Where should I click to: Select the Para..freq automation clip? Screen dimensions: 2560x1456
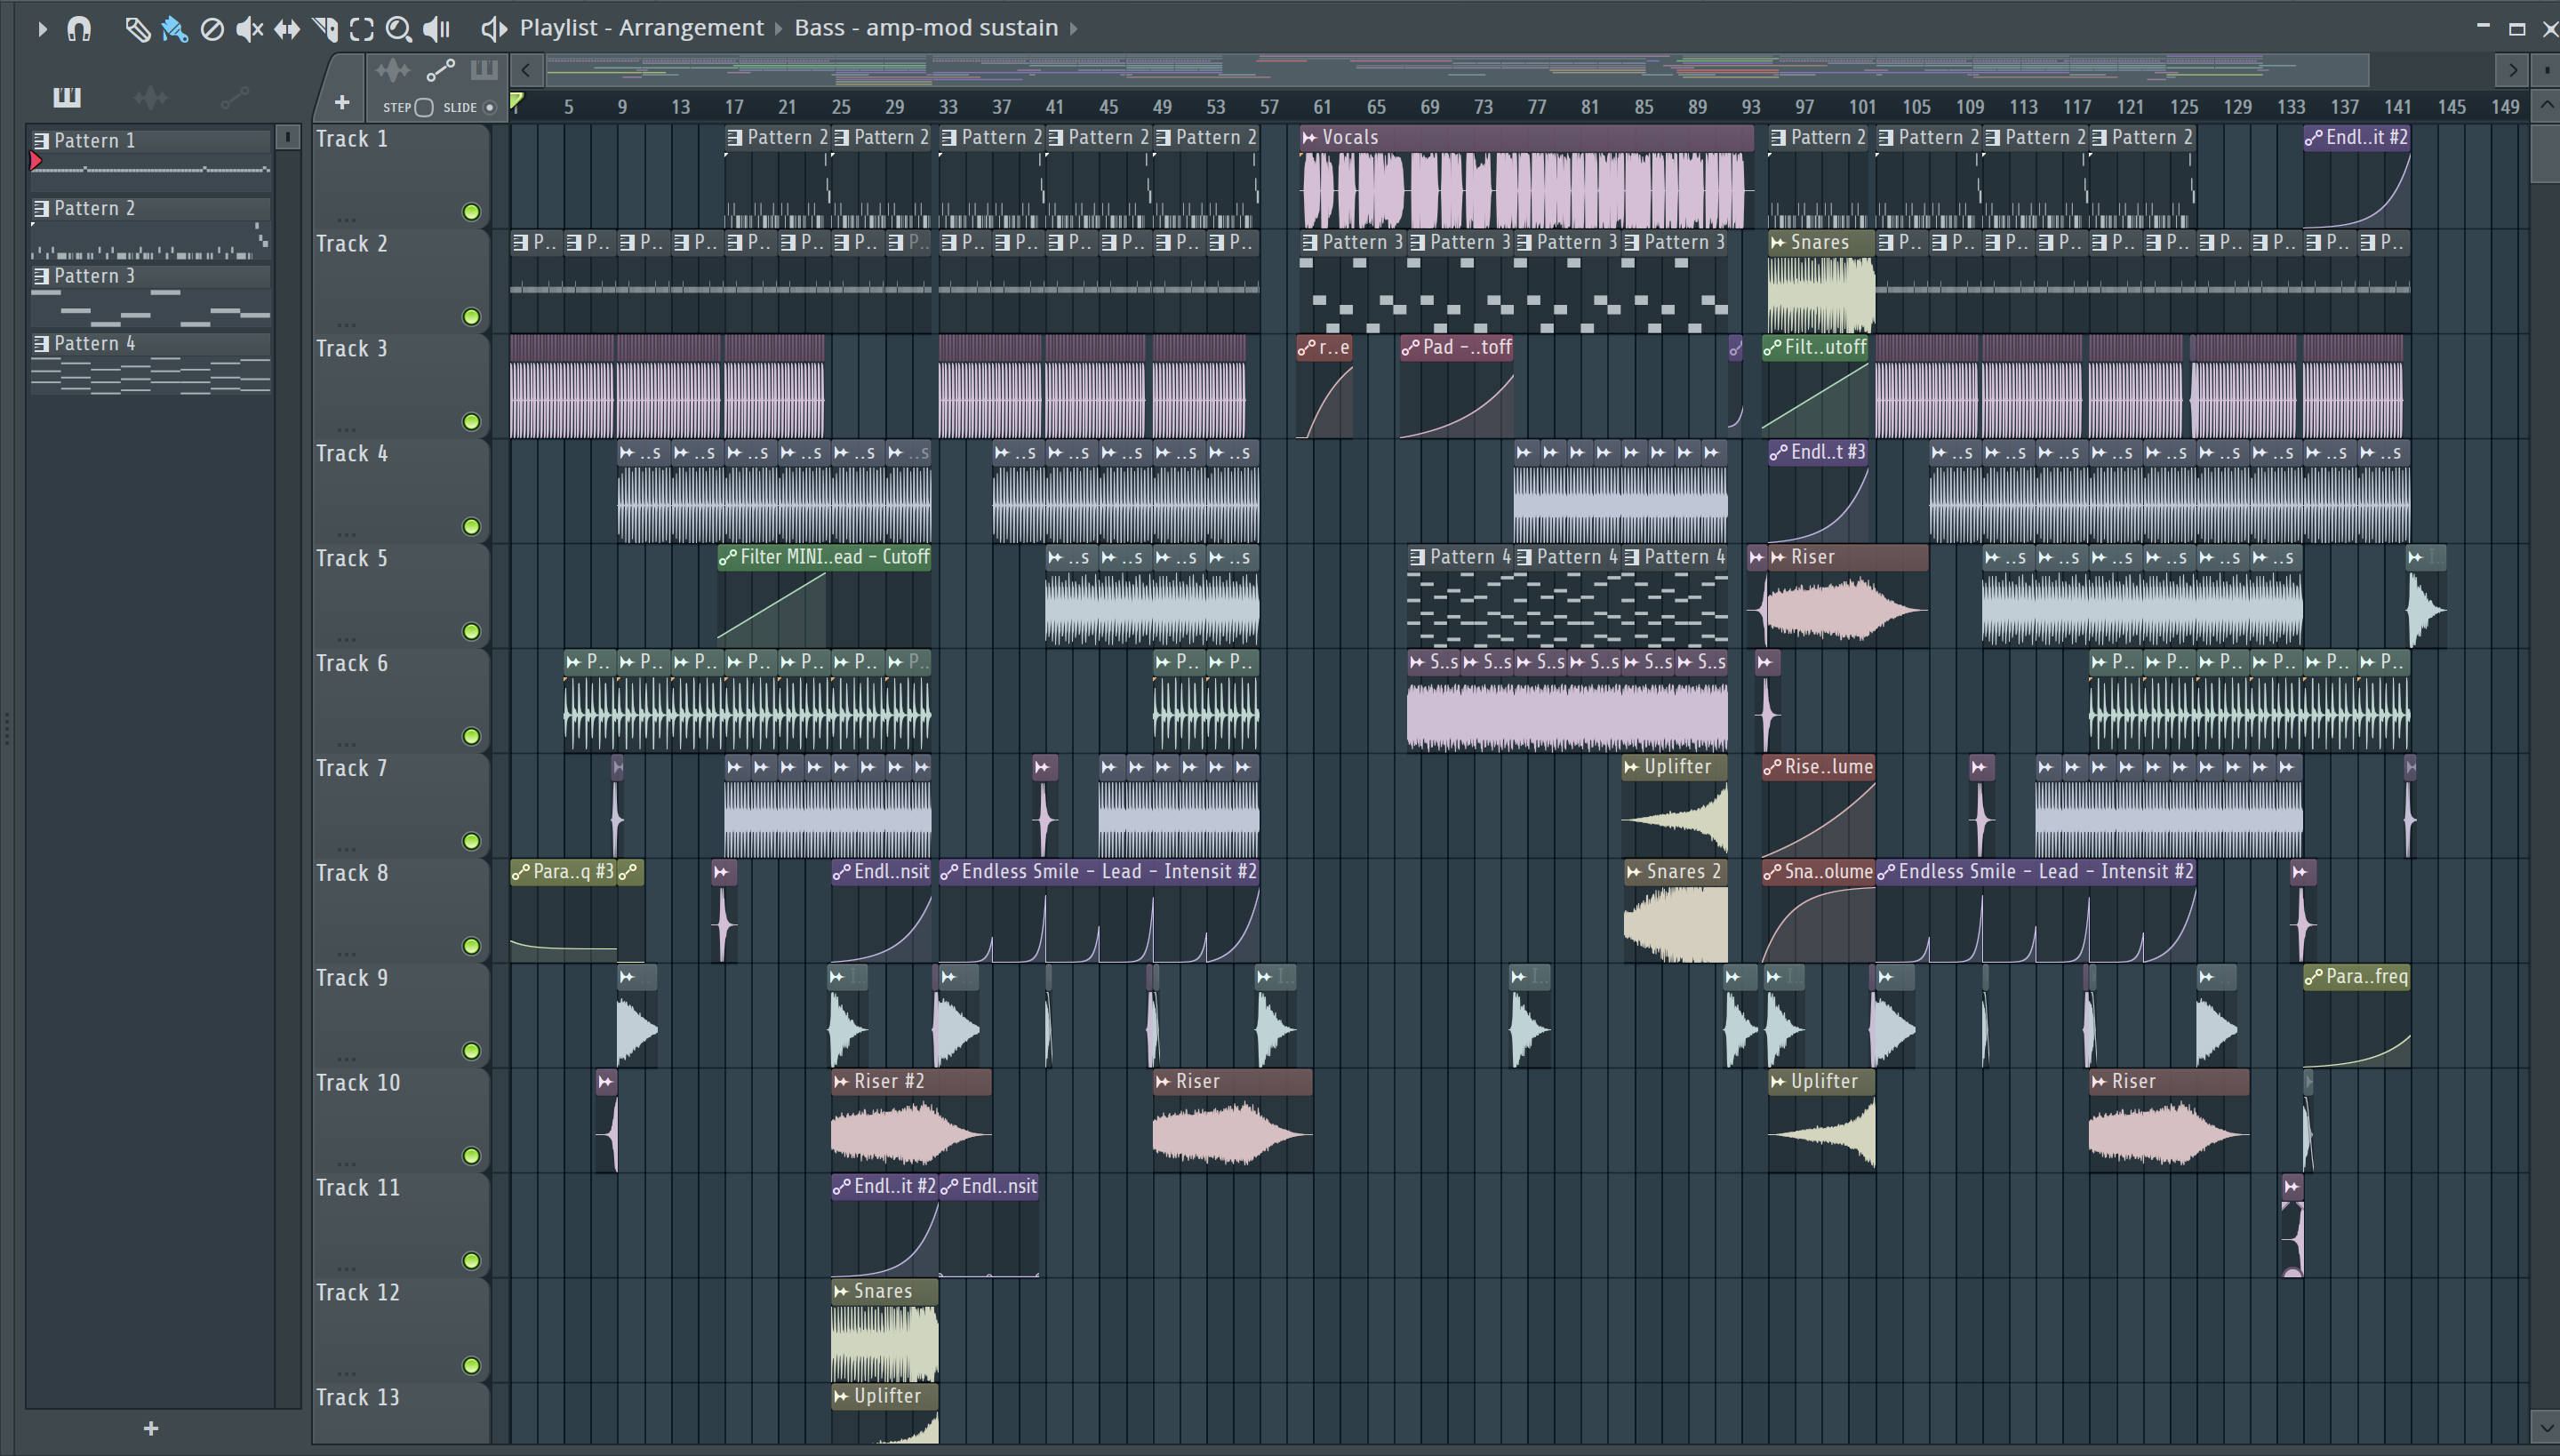[x=2356, y=1016]
